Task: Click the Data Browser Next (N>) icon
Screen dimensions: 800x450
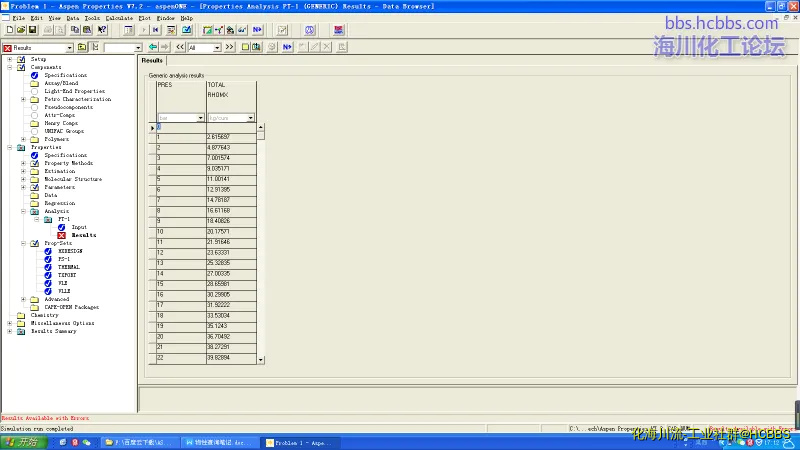Action: [x=287, y=47]
